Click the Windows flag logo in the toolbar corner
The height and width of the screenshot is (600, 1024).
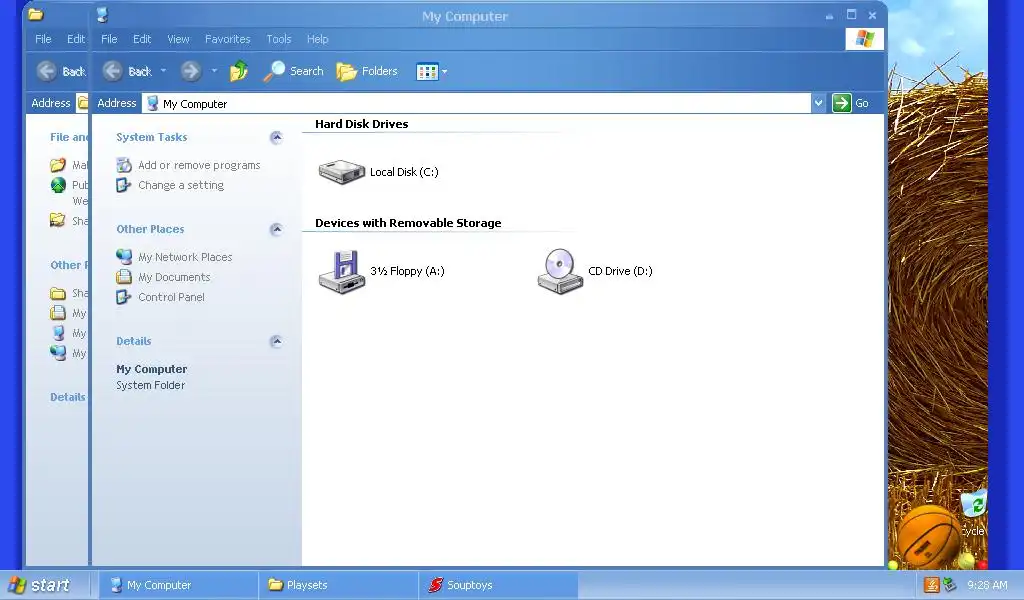(865, 39)
